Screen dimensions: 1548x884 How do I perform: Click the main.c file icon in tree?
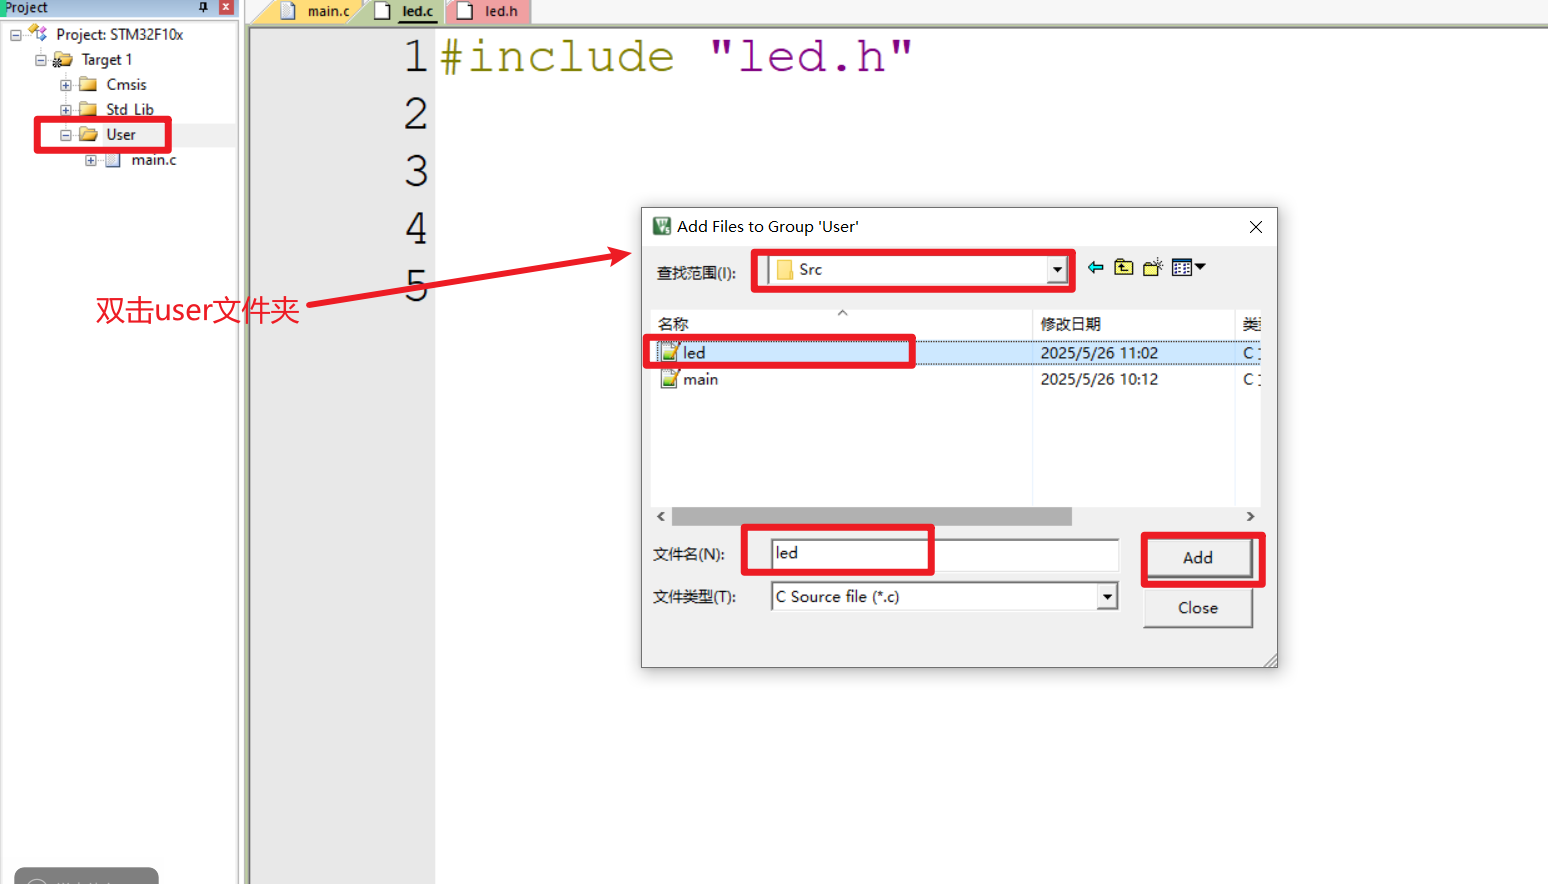(113, 160)
